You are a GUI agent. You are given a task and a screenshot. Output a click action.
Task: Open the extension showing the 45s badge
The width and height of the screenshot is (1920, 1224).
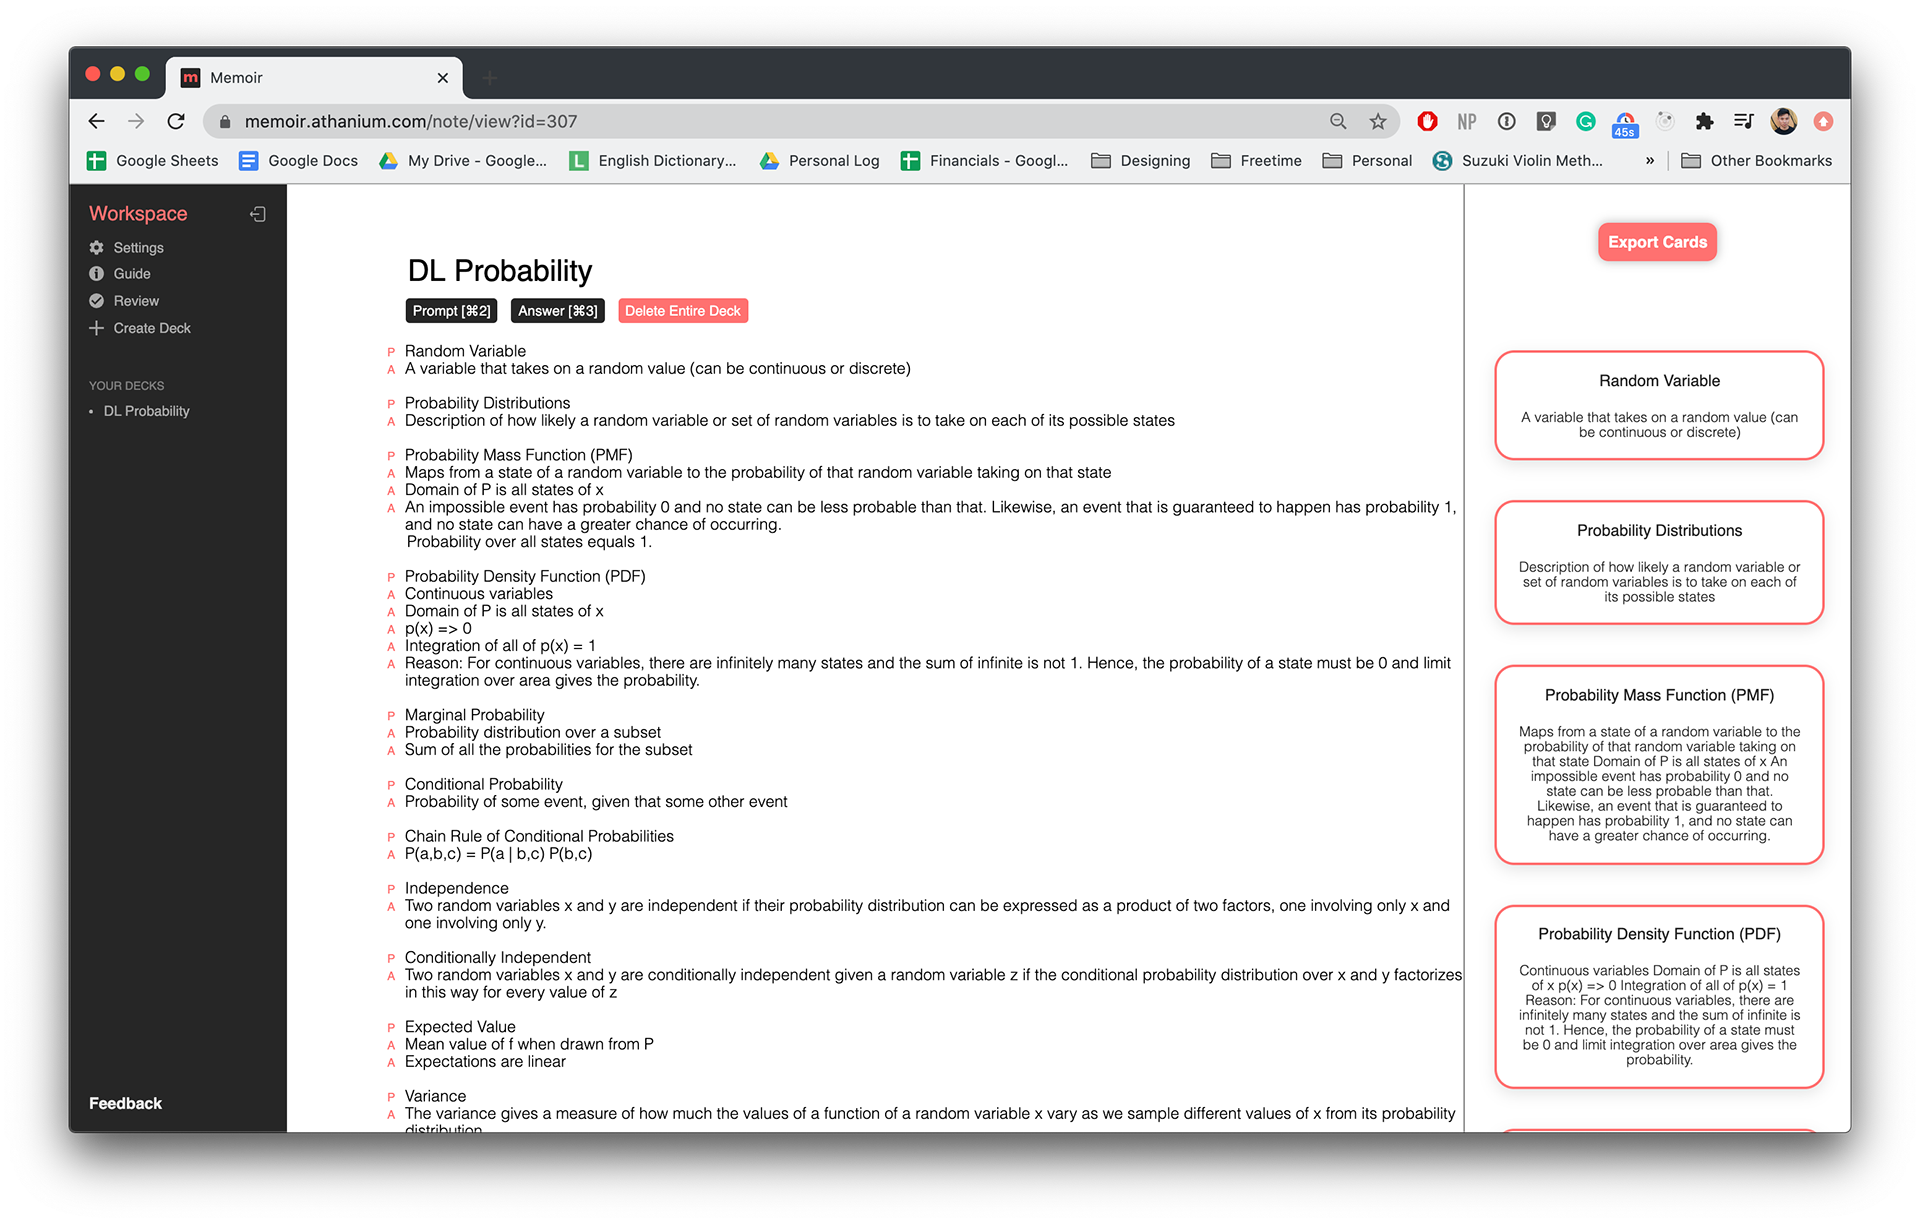pos(1625,124)
